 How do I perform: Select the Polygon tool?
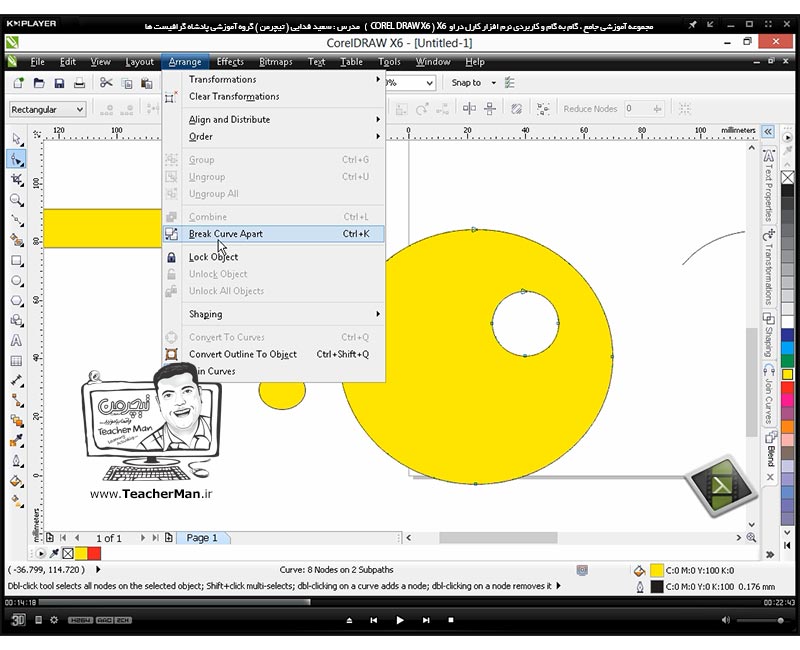point(16,301)
